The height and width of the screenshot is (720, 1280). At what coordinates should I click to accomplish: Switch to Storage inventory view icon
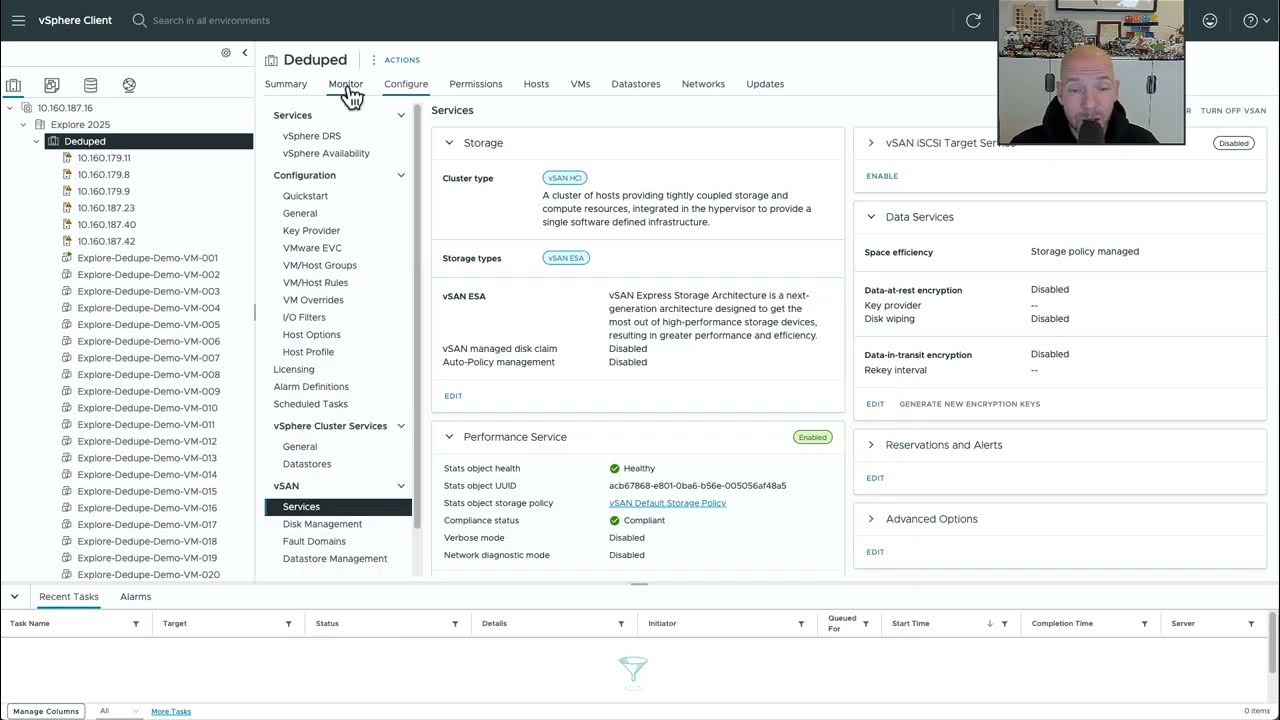[91, 85]
